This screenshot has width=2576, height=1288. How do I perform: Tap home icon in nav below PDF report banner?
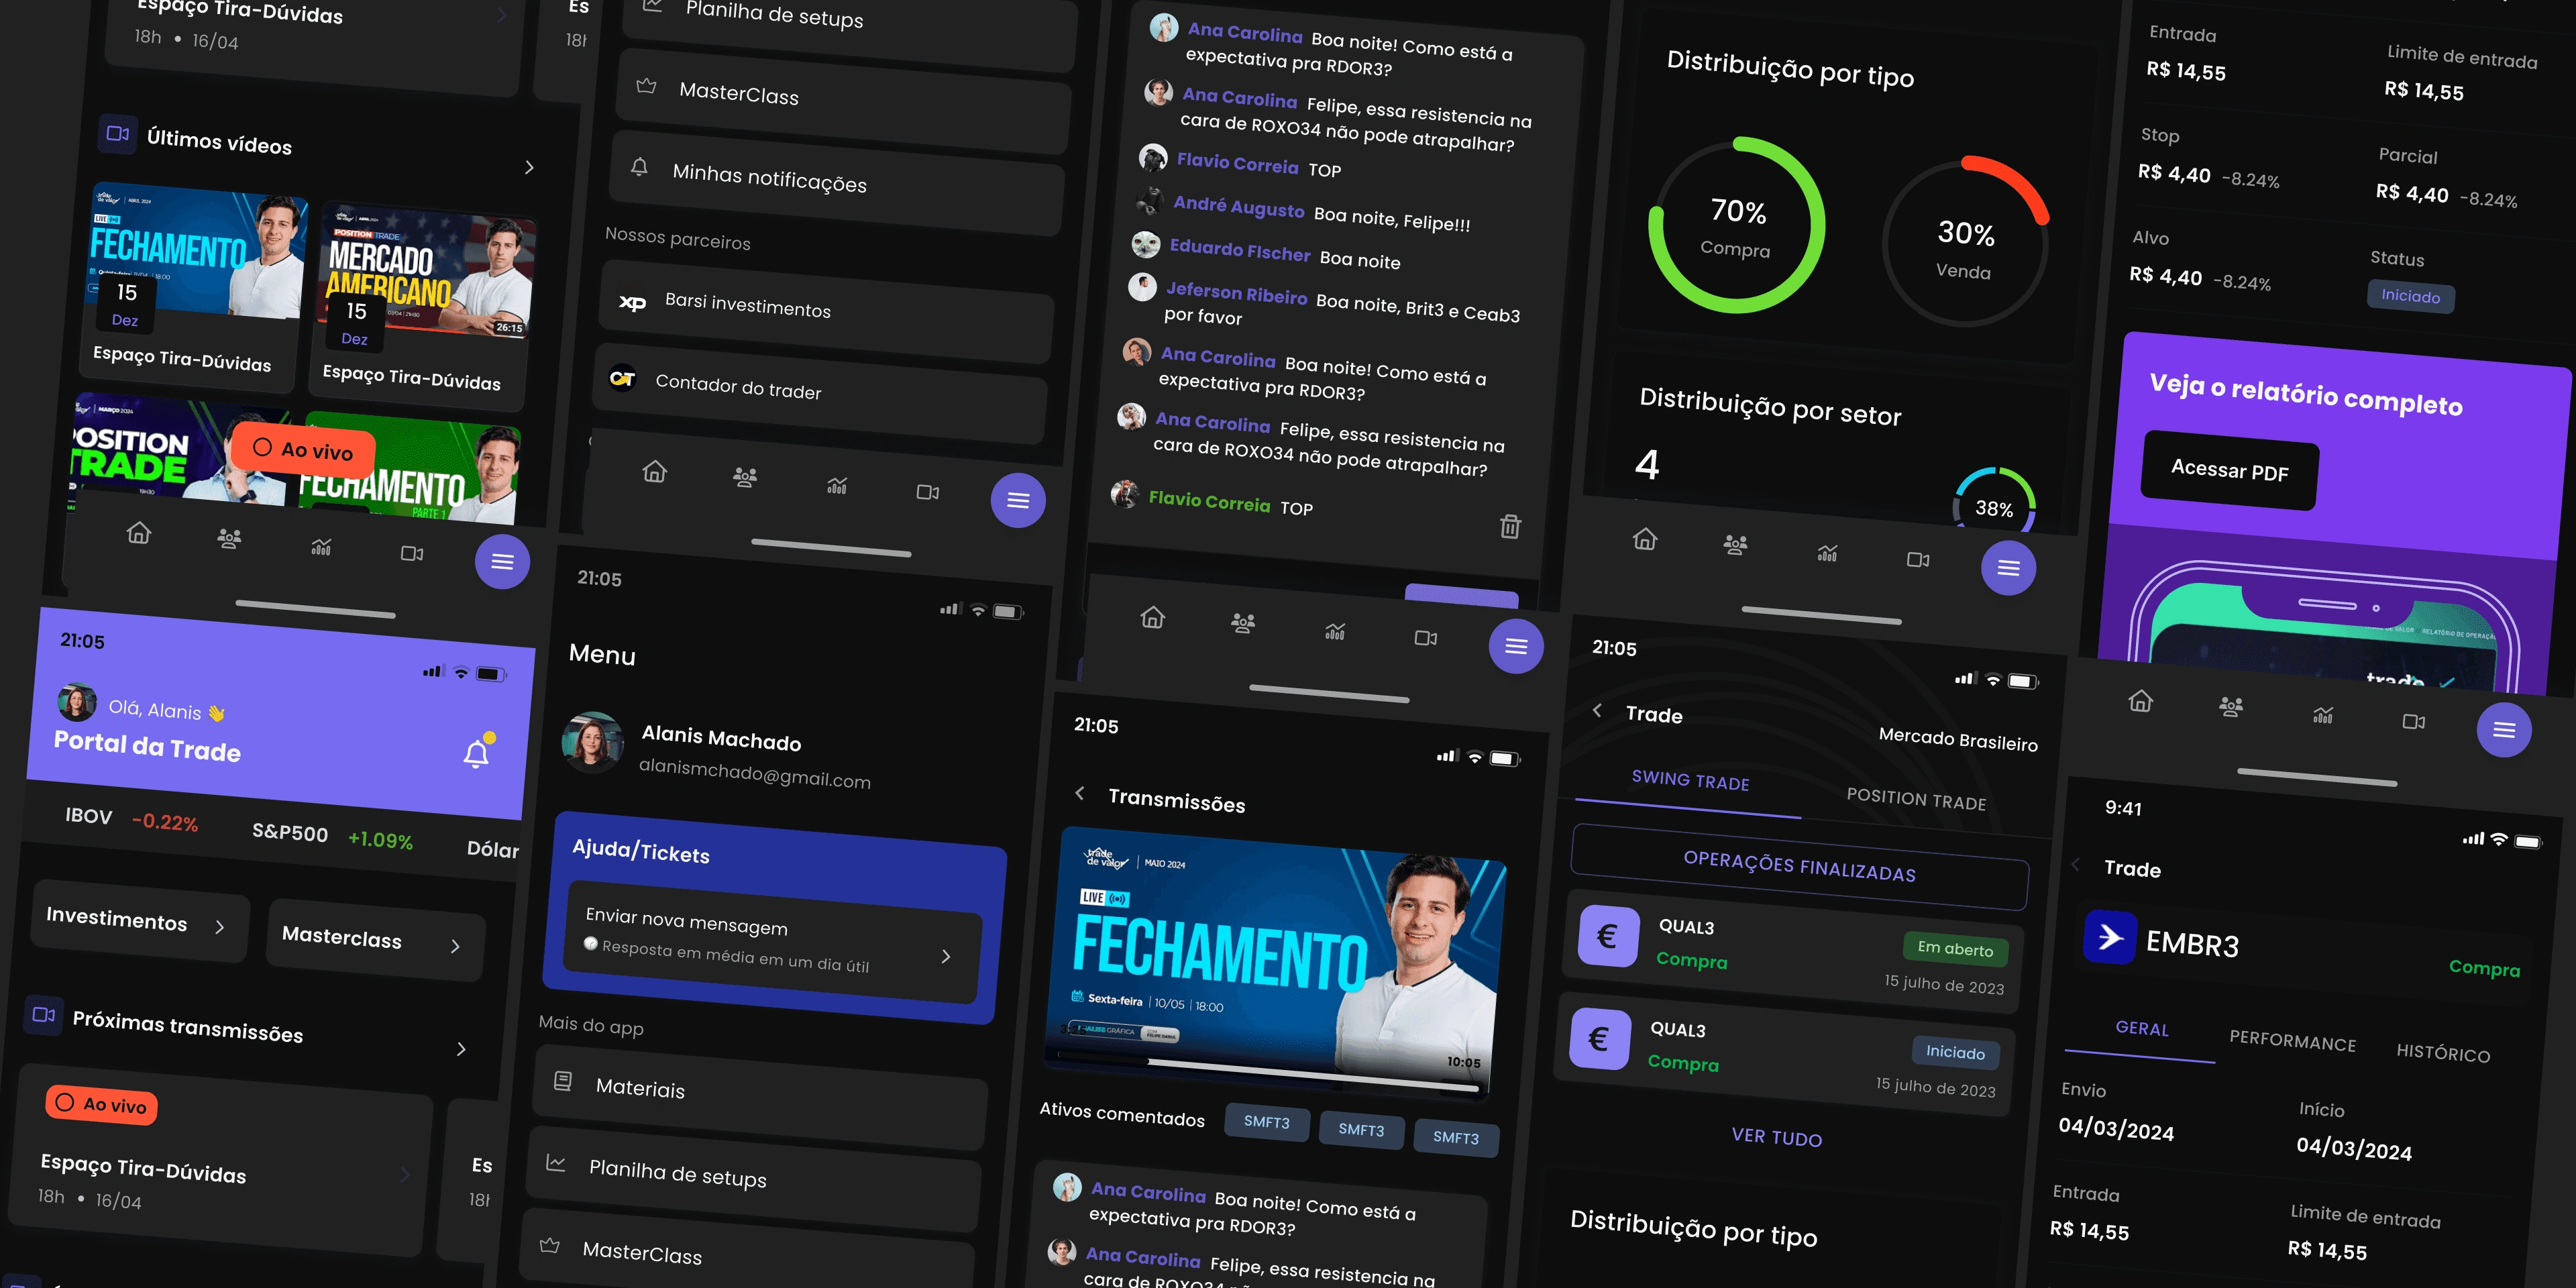tap(2140, 700)
